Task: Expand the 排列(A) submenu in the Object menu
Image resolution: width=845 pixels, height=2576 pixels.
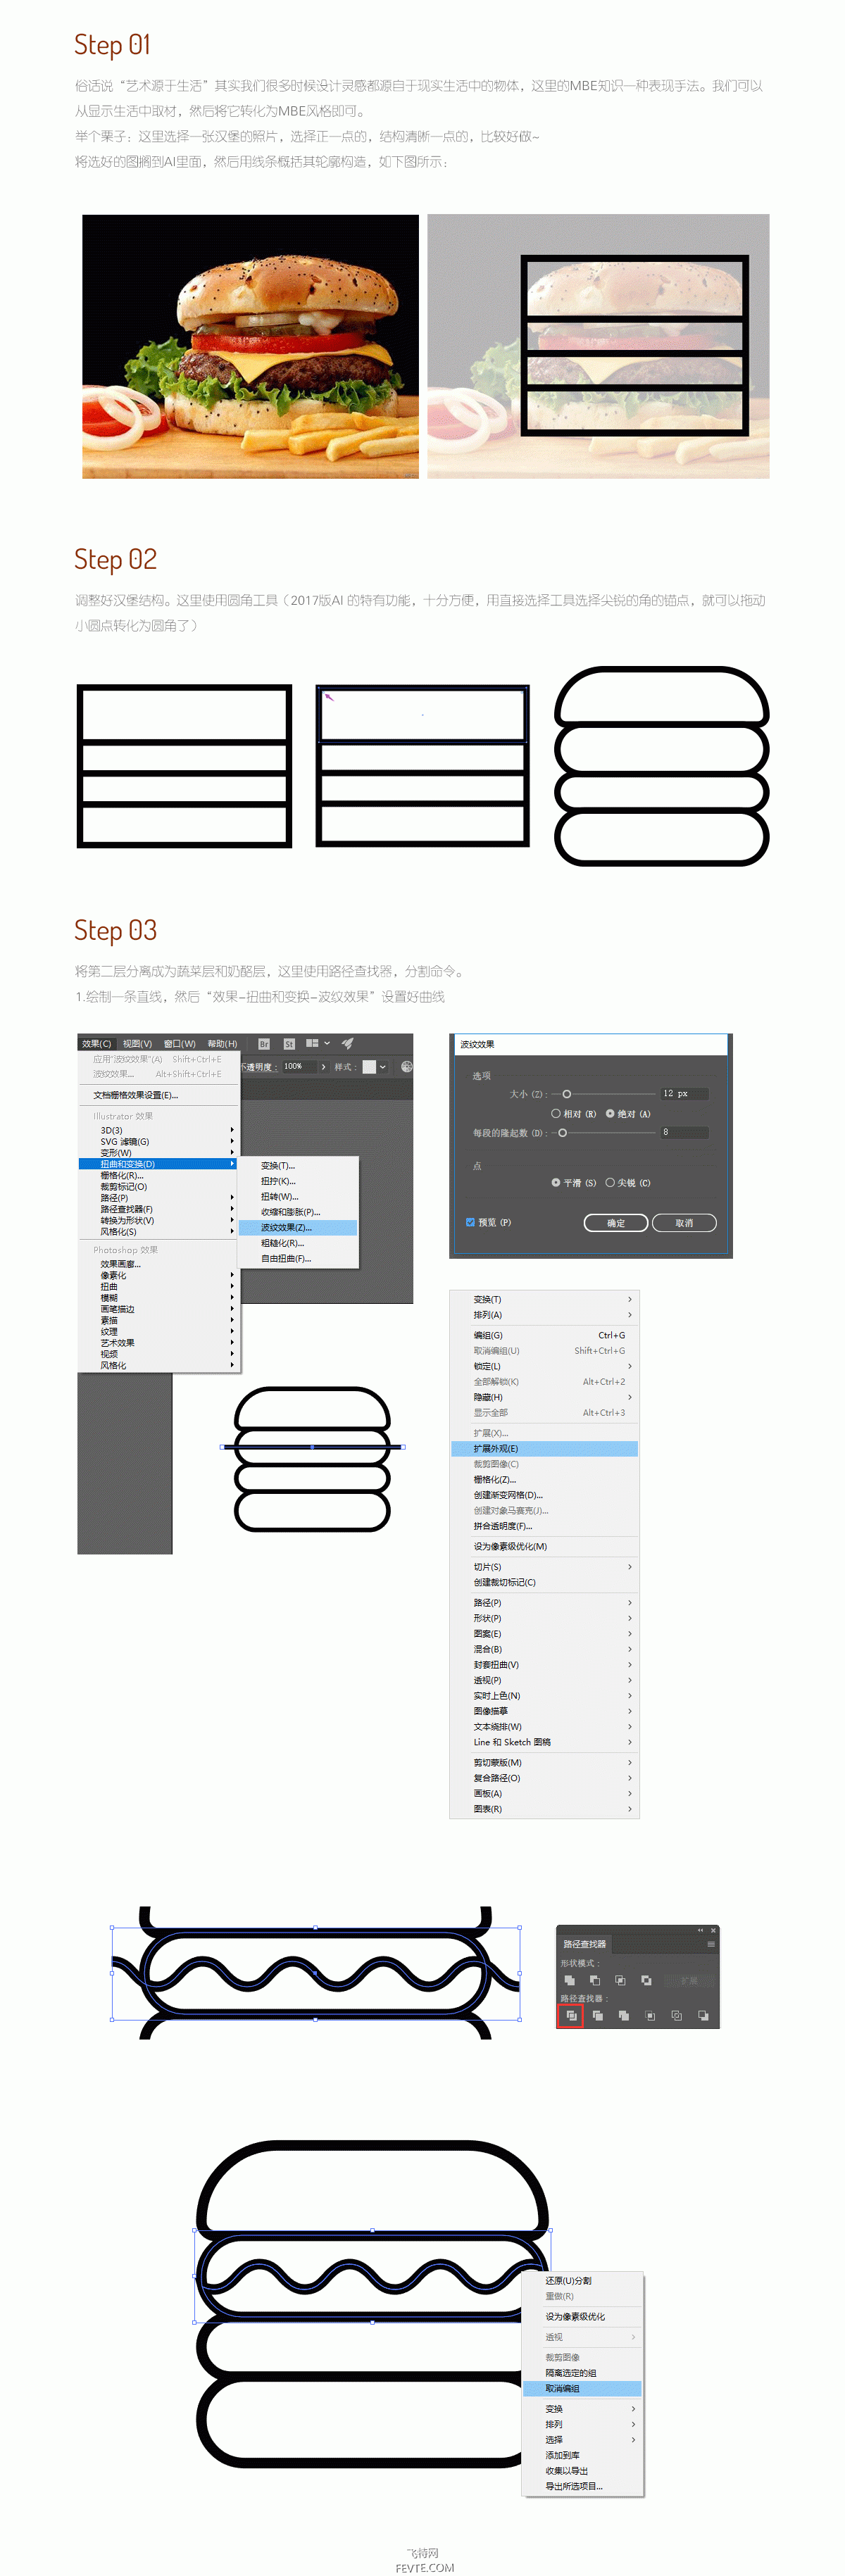Action: [x=544, y=1314]
